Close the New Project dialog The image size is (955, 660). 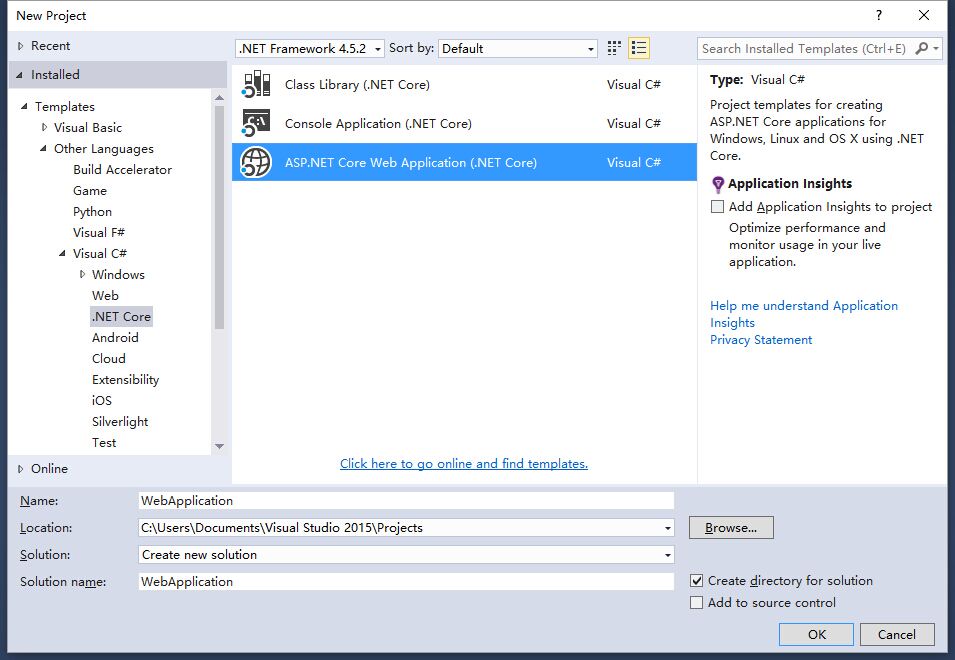coord(924,15)
